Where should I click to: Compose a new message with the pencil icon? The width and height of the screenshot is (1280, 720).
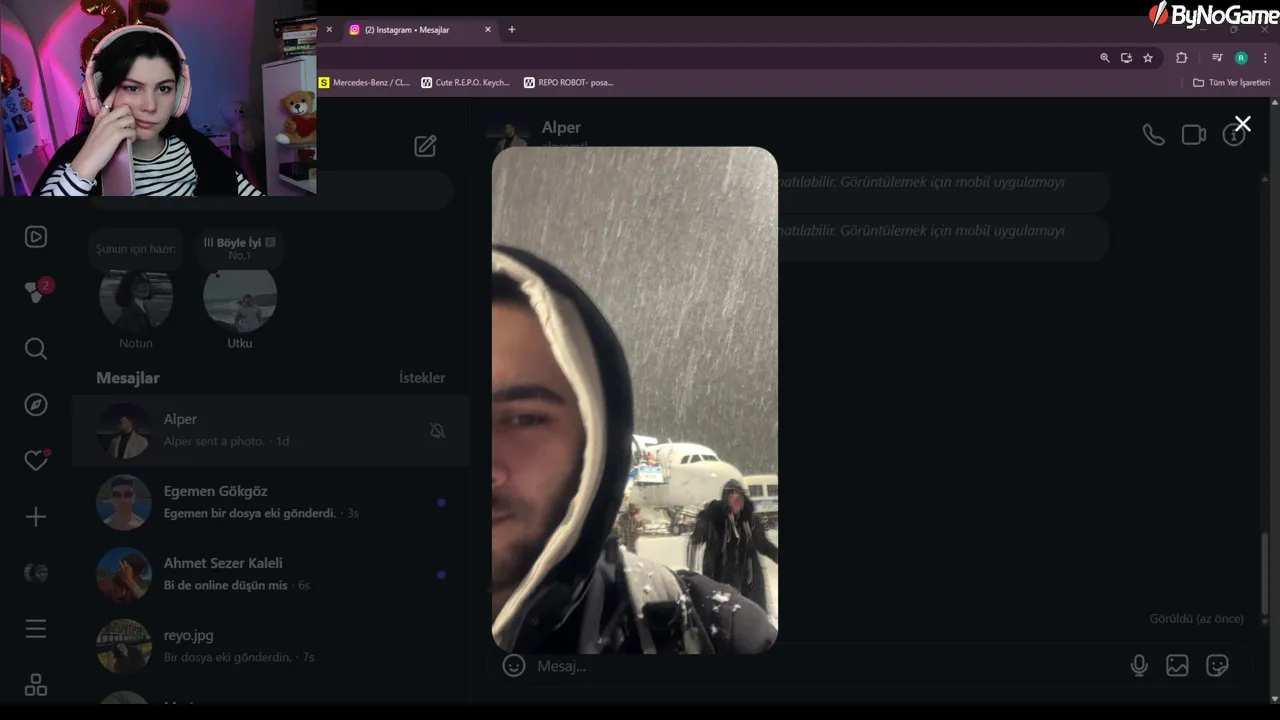click(425, 146)
